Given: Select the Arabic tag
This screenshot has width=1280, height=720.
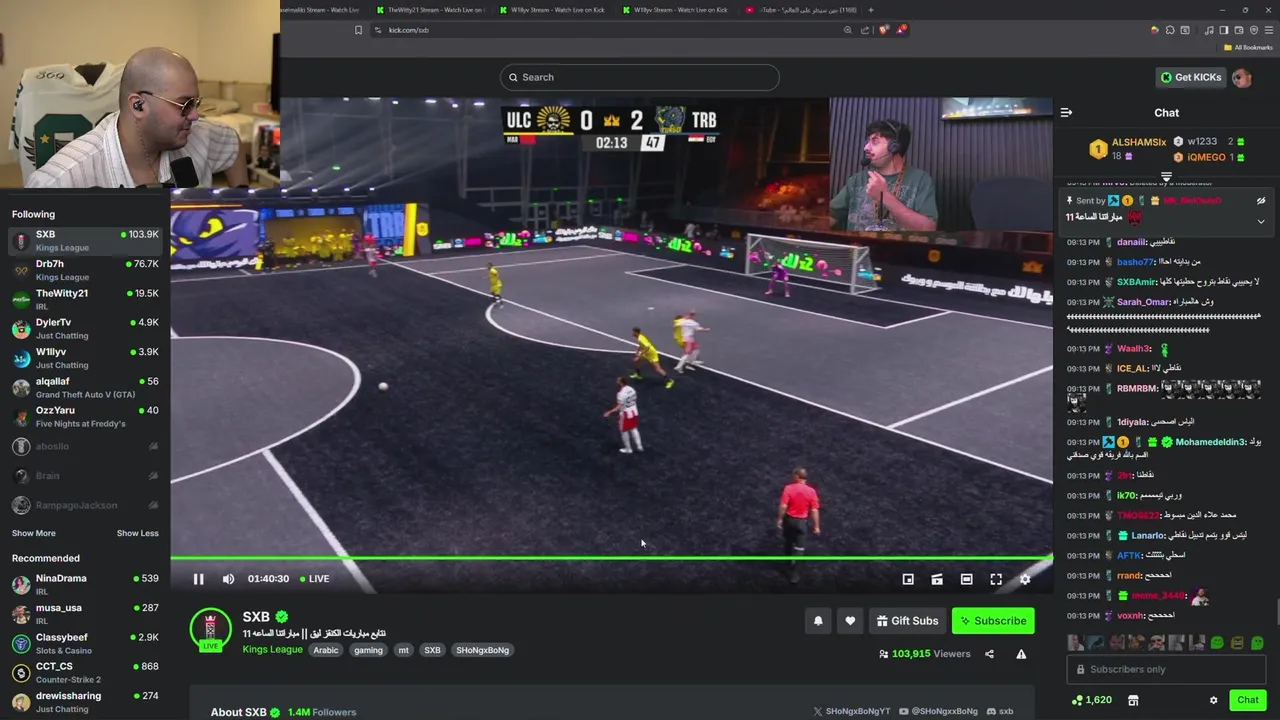Looking at the screenshot, I should [326, 650].
